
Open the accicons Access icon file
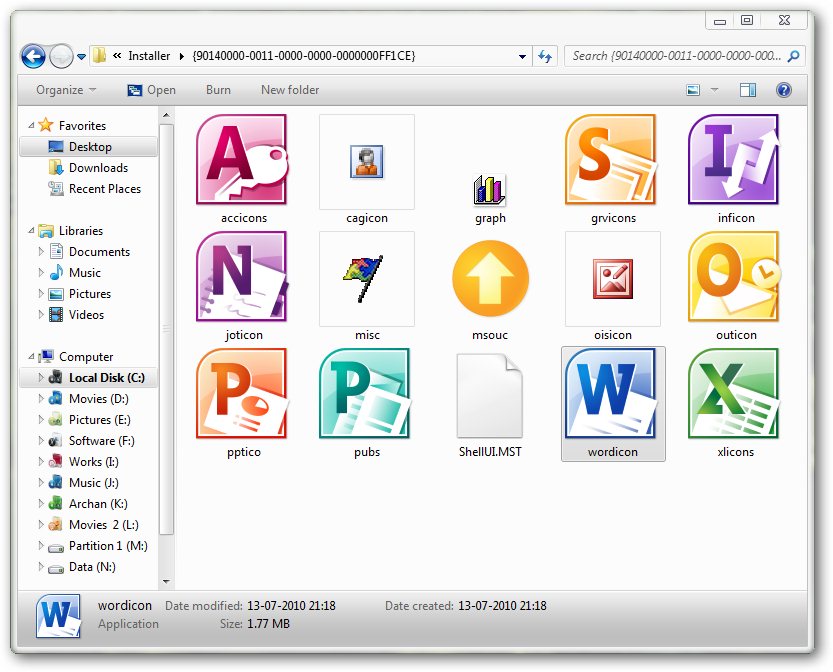tap(242, 162)
